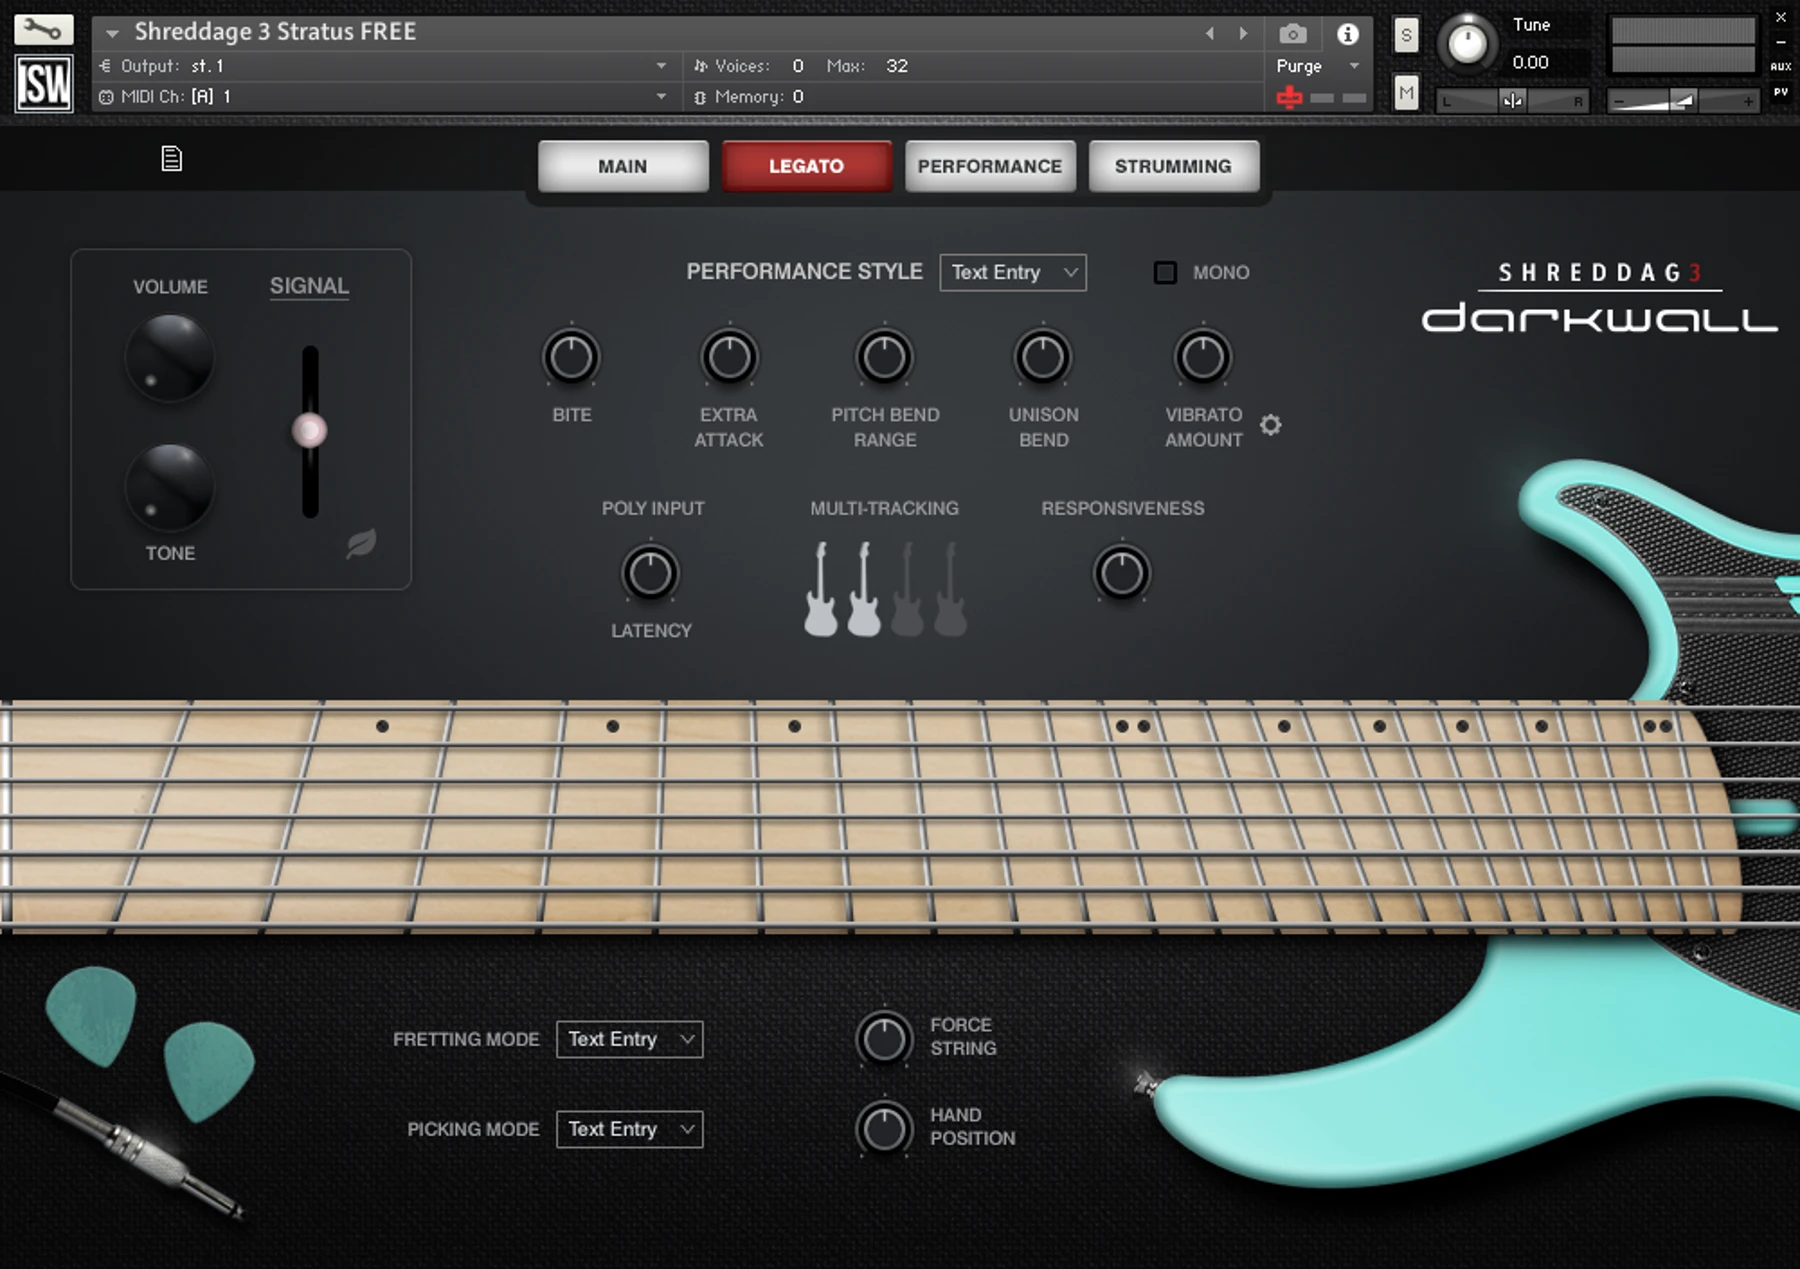Open the Purge dropdown menu
Viewport: 1800px width, 1269px height.
[1354, 66]
